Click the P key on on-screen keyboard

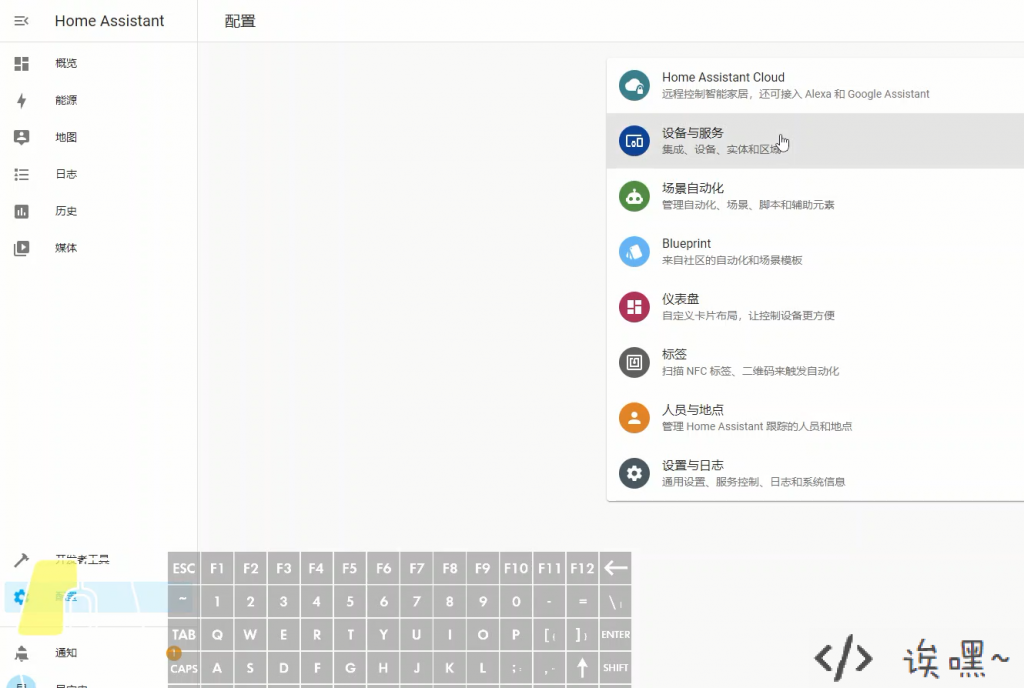pyautogui.click(x=516, y=634)
